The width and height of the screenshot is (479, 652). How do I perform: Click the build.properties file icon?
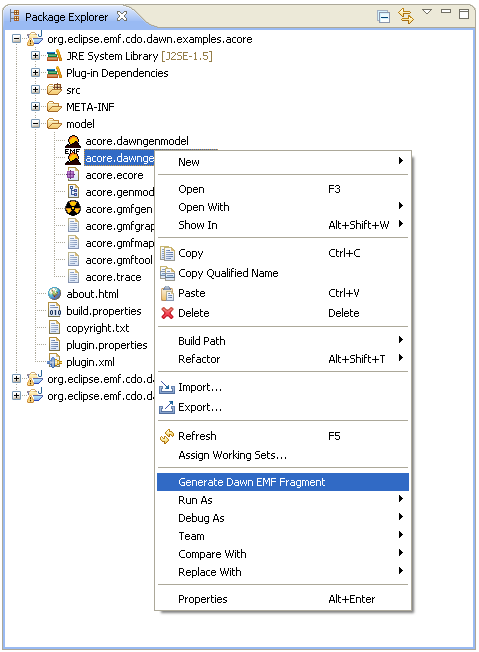tap(54, 311)
